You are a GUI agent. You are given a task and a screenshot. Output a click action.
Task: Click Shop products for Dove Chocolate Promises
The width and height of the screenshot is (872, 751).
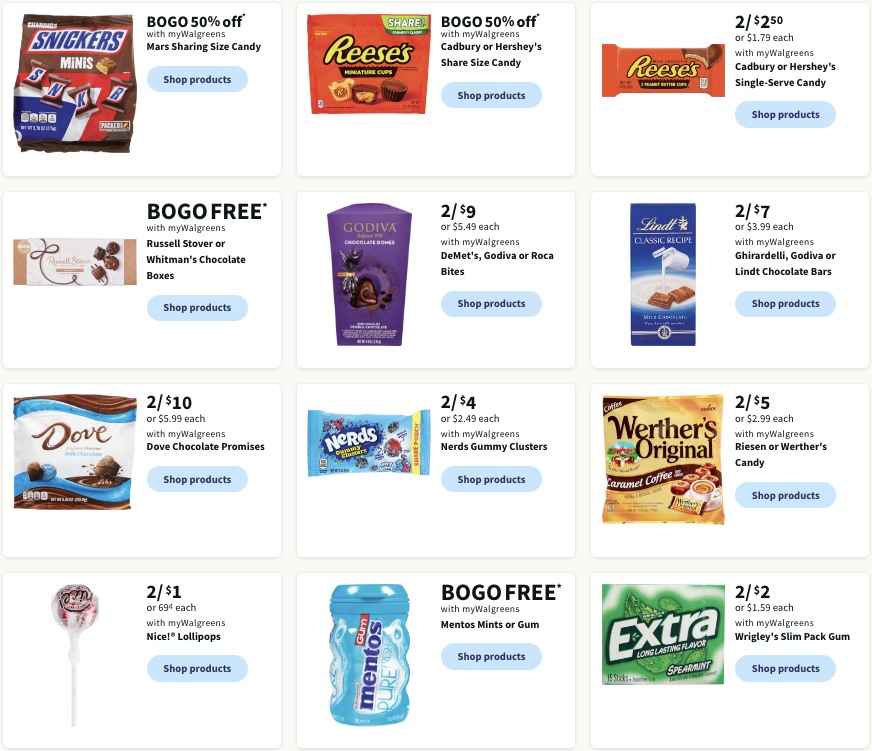coord(197,479)
